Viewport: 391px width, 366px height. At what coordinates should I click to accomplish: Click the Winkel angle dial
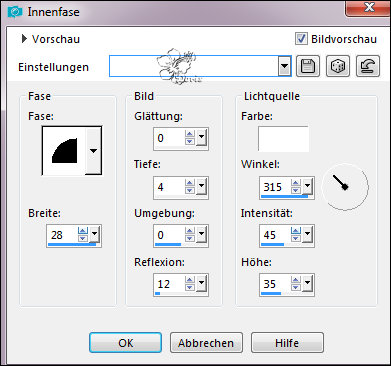point(345,186)
